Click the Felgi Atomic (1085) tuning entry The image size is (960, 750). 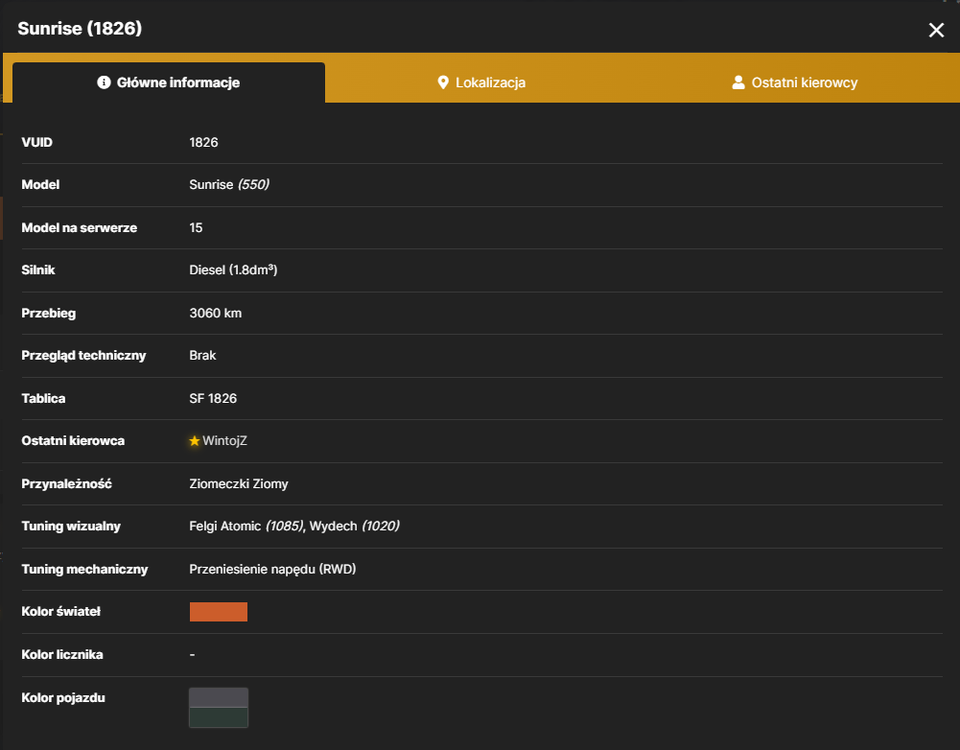[x=247, y=526]
